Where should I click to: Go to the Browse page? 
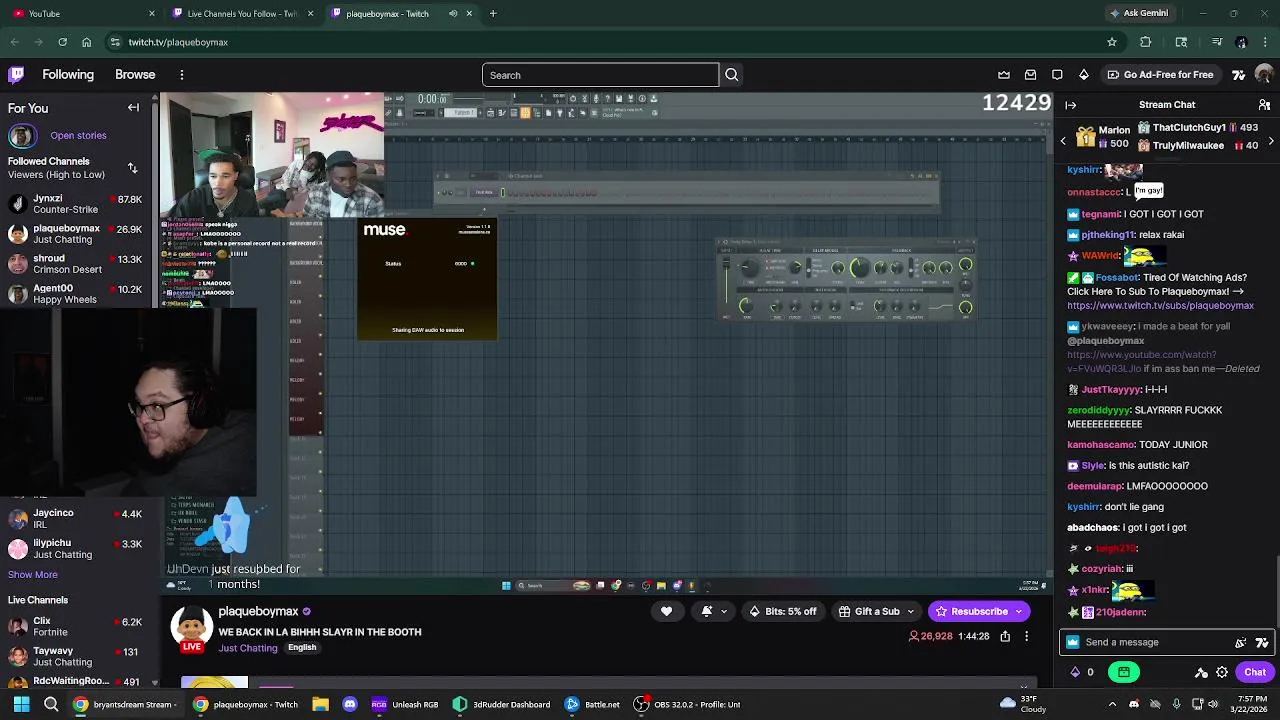click(135, 75)
